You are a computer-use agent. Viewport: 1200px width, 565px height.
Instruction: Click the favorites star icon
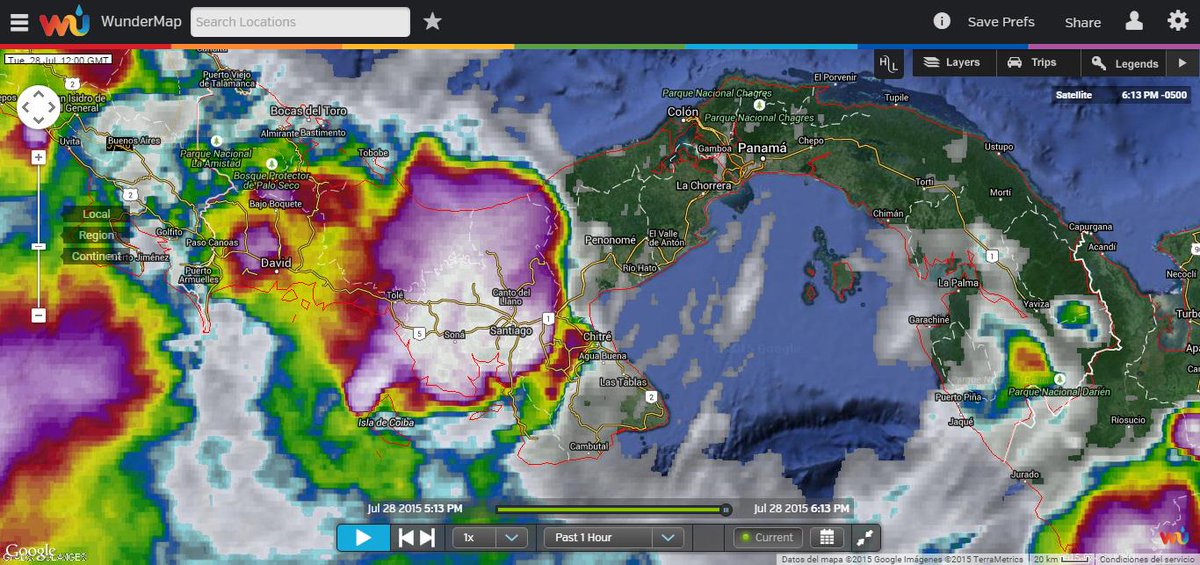432,21
